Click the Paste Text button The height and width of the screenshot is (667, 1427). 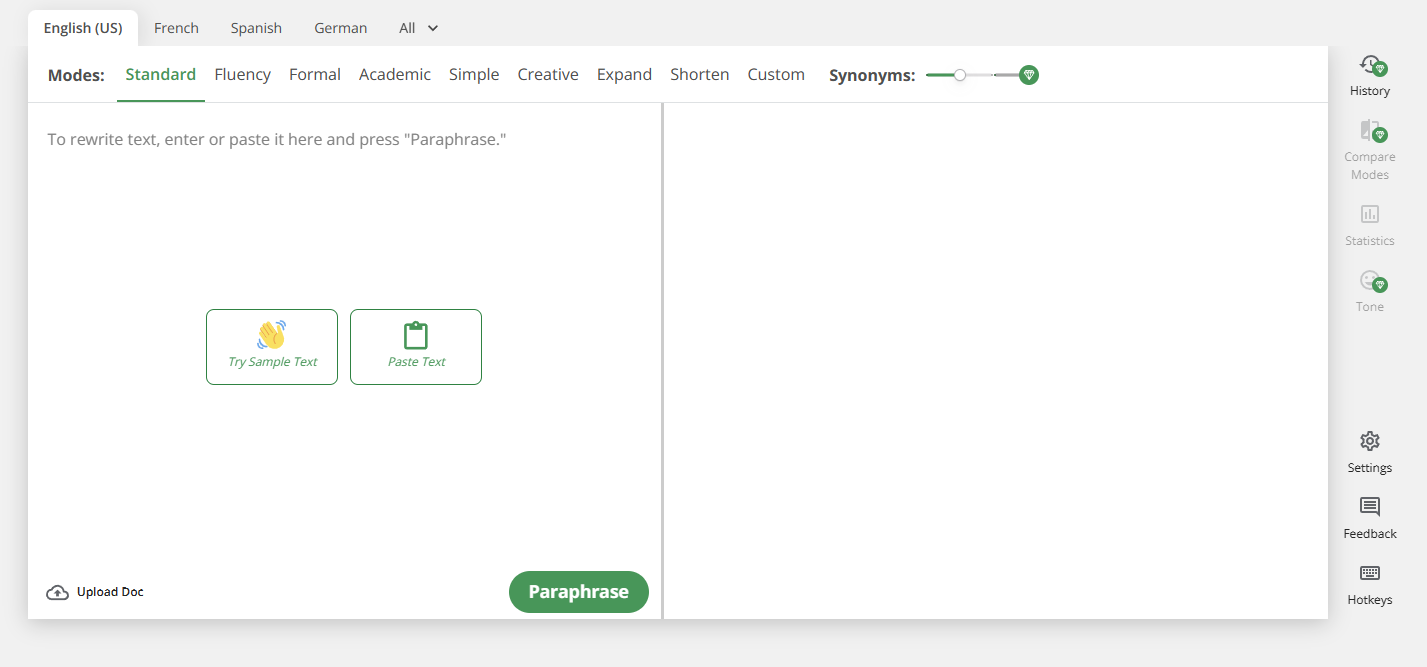(x=416, y=347)
